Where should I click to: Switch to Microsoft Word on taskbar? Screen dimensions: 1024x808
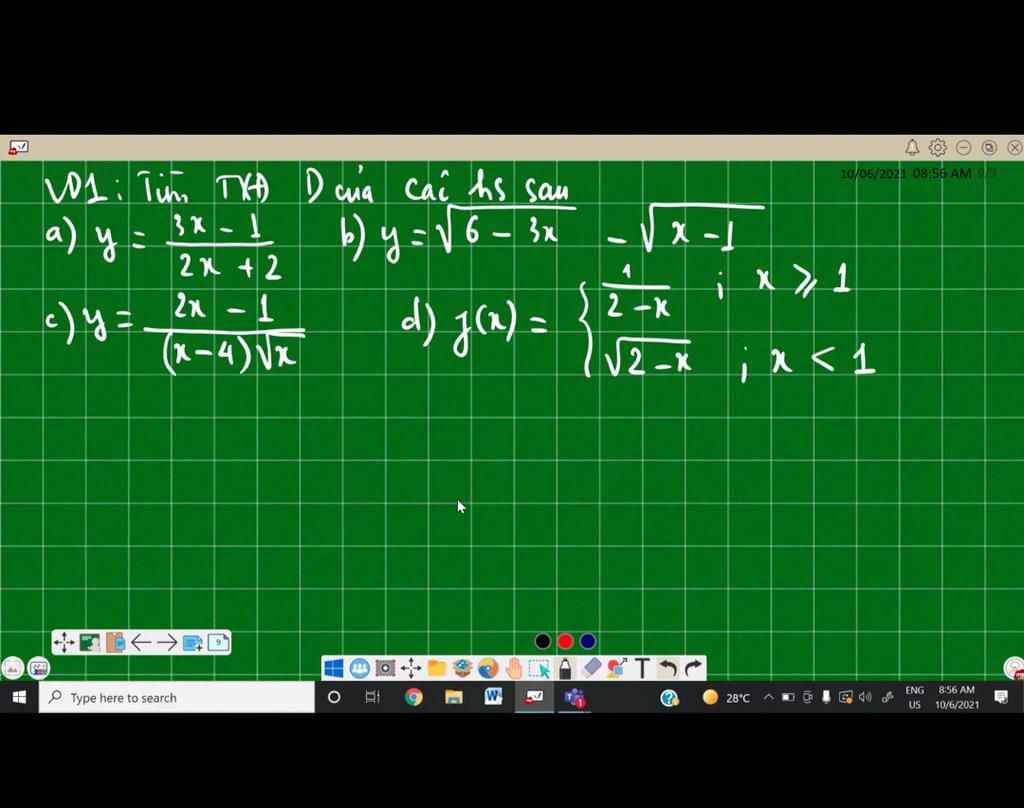494,698
